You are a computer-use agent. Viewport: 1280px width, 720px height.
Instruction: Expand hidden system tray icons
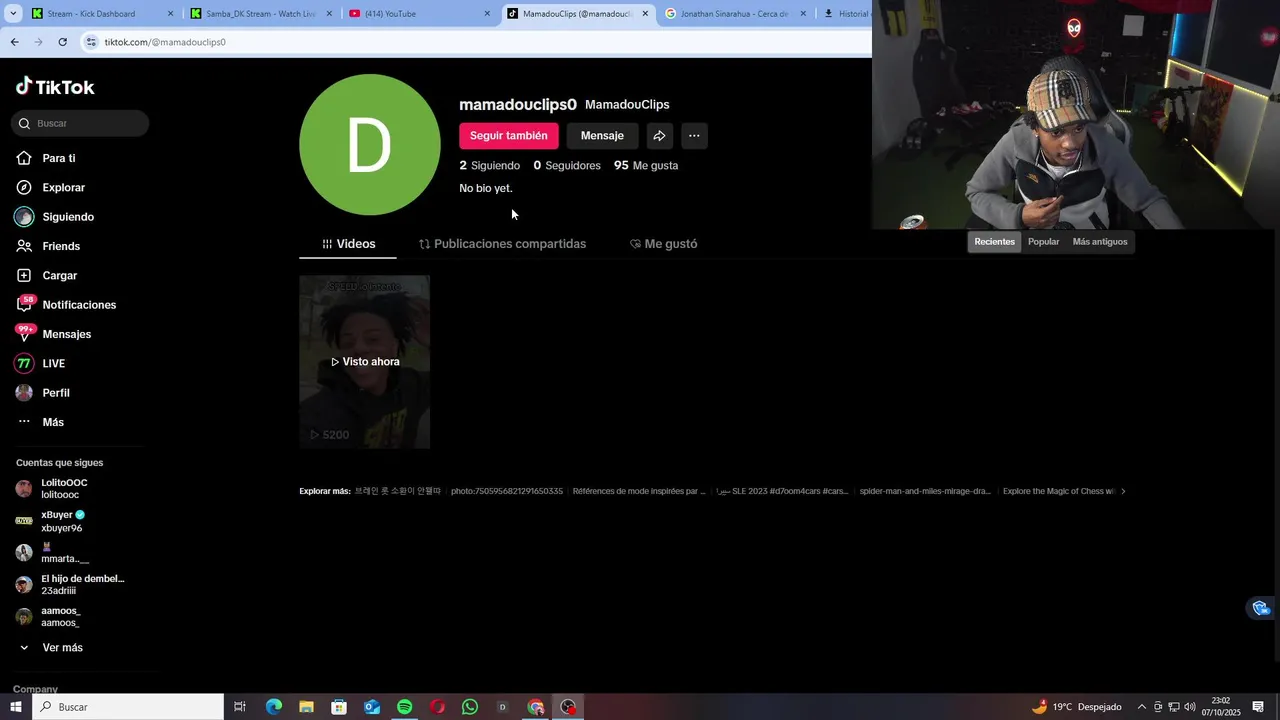1142,707
